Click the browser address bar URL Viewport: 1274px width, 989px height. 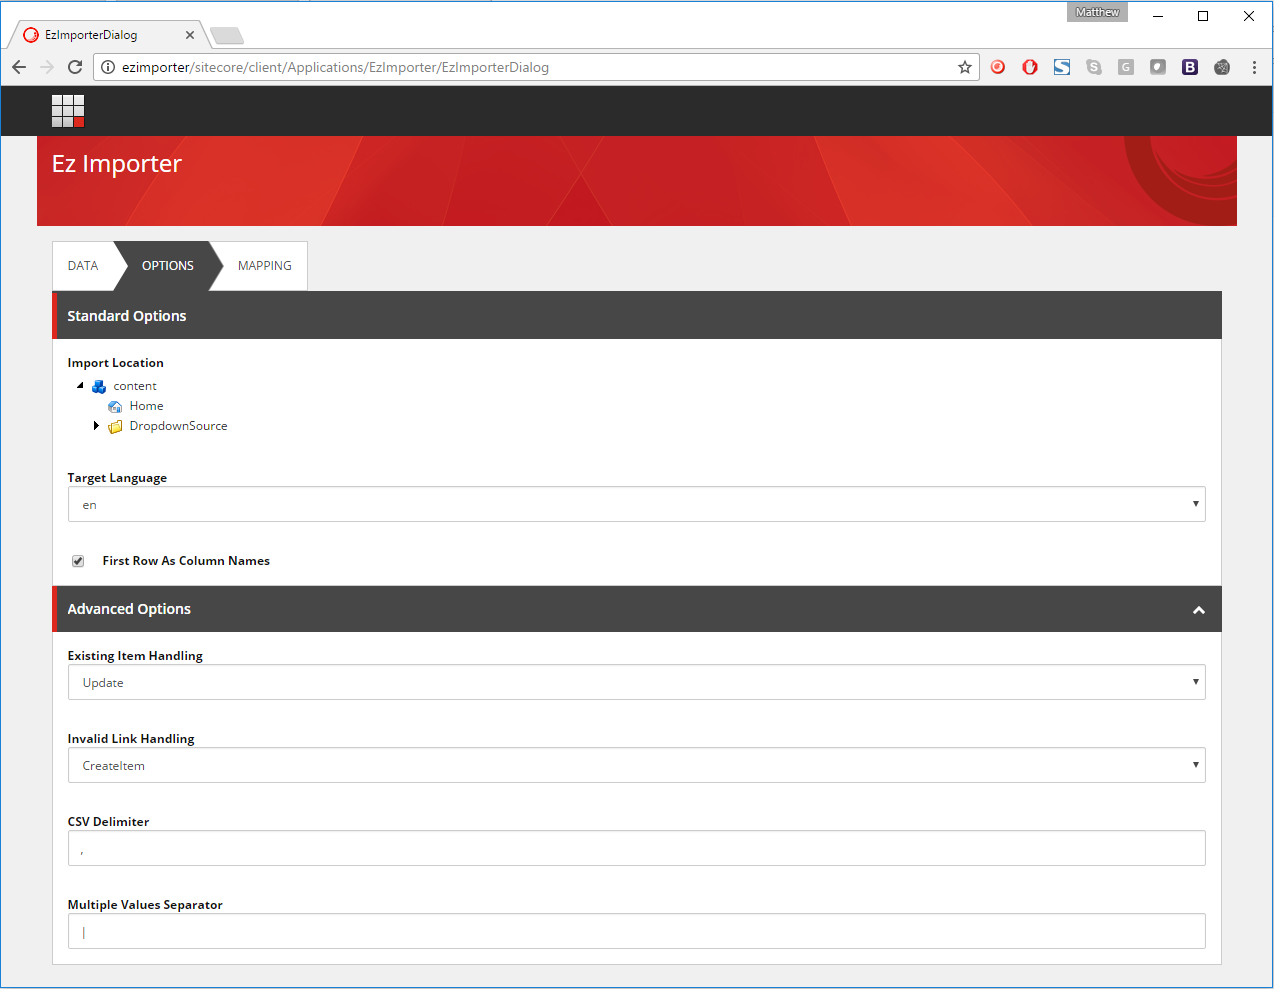click(335, 67)
